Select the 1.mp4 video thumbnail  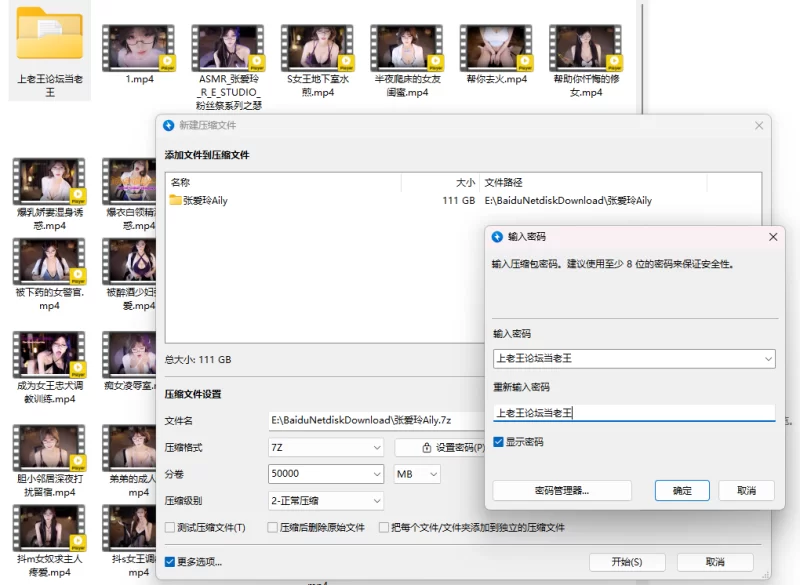(139, 47)
